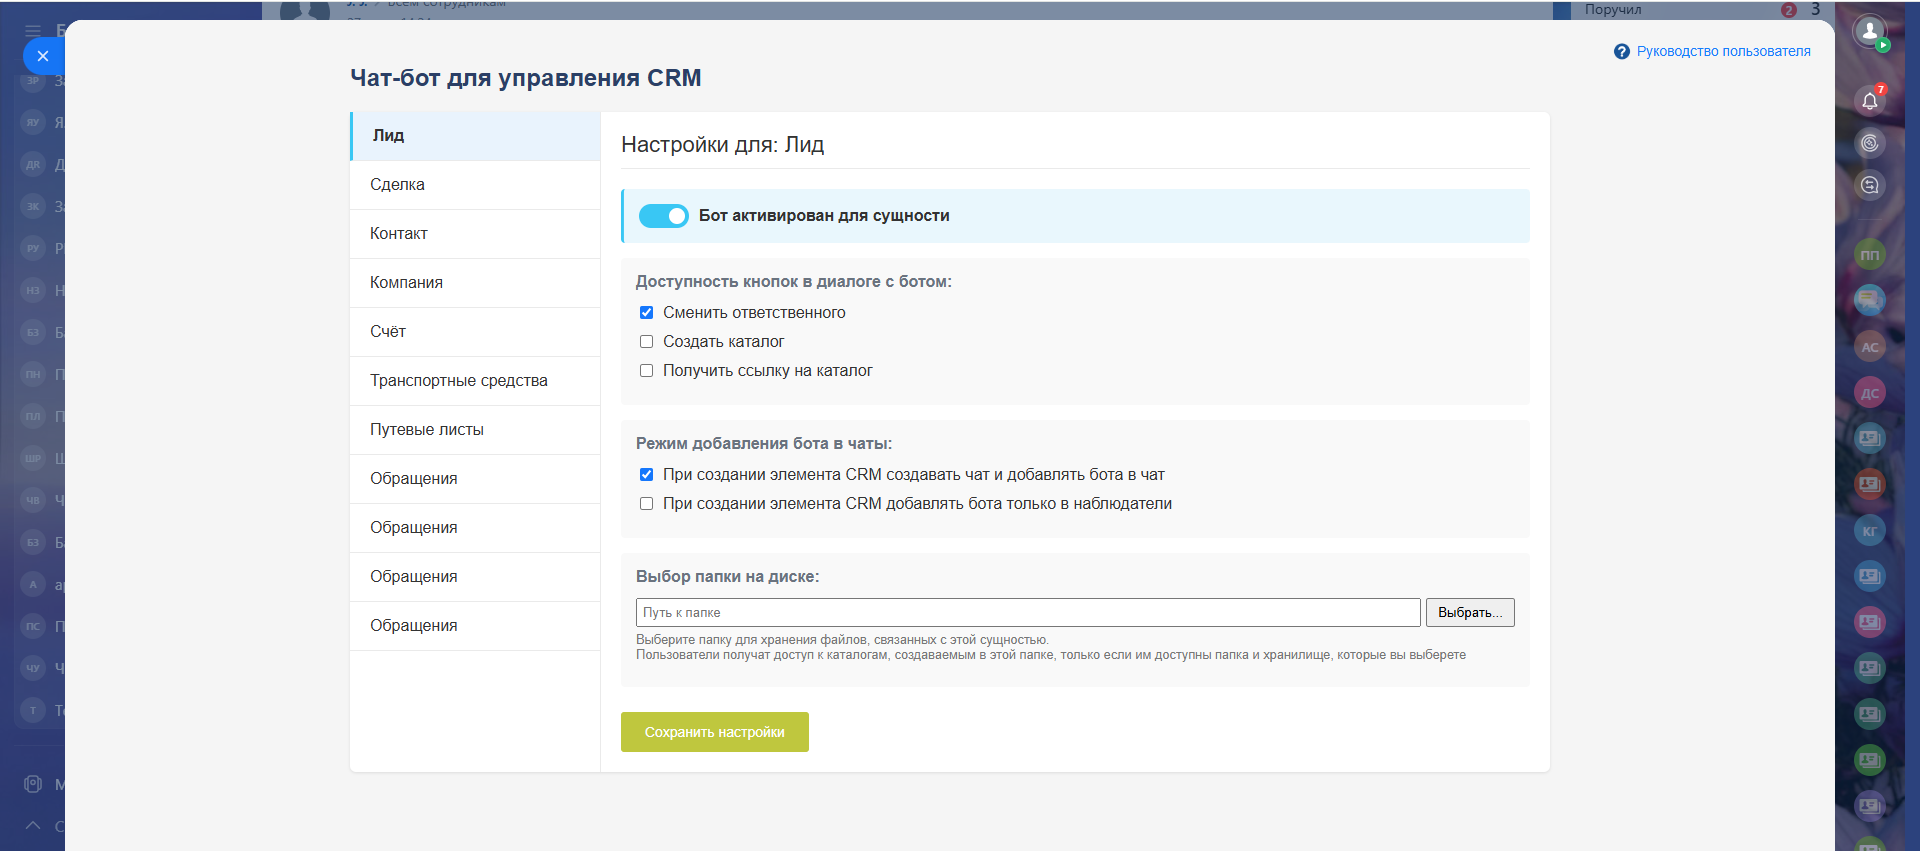Click the 'Путь к папке' input field
Image resolution: width=1920 pixels, height=851 pixels.
tap(1027, 612)
